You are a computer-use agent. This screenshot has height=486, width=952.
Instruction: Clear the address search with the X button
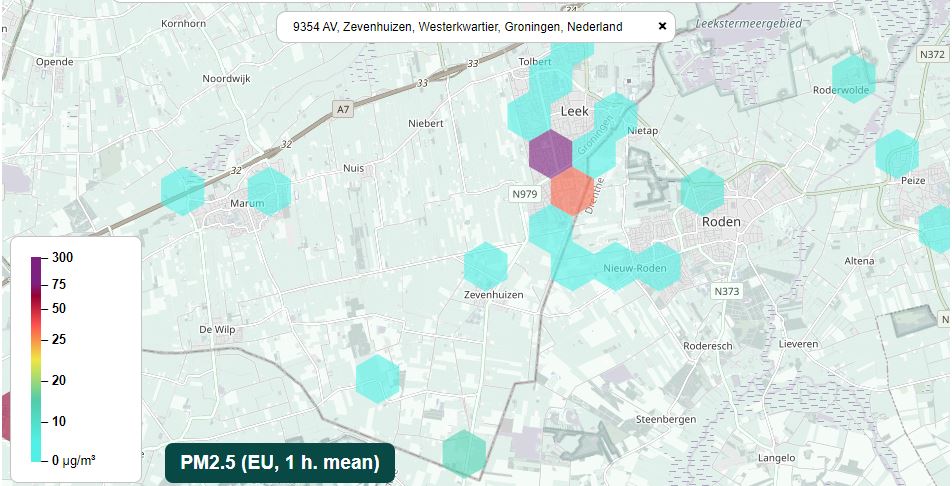click(662, 27)
